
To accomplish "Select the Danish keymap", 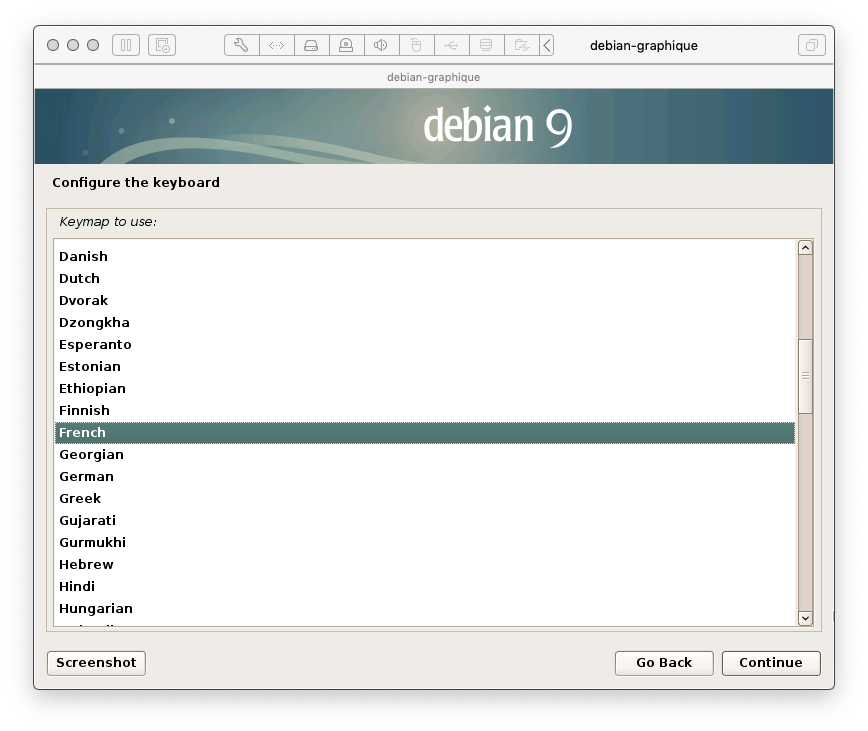I will click(425, 256).
